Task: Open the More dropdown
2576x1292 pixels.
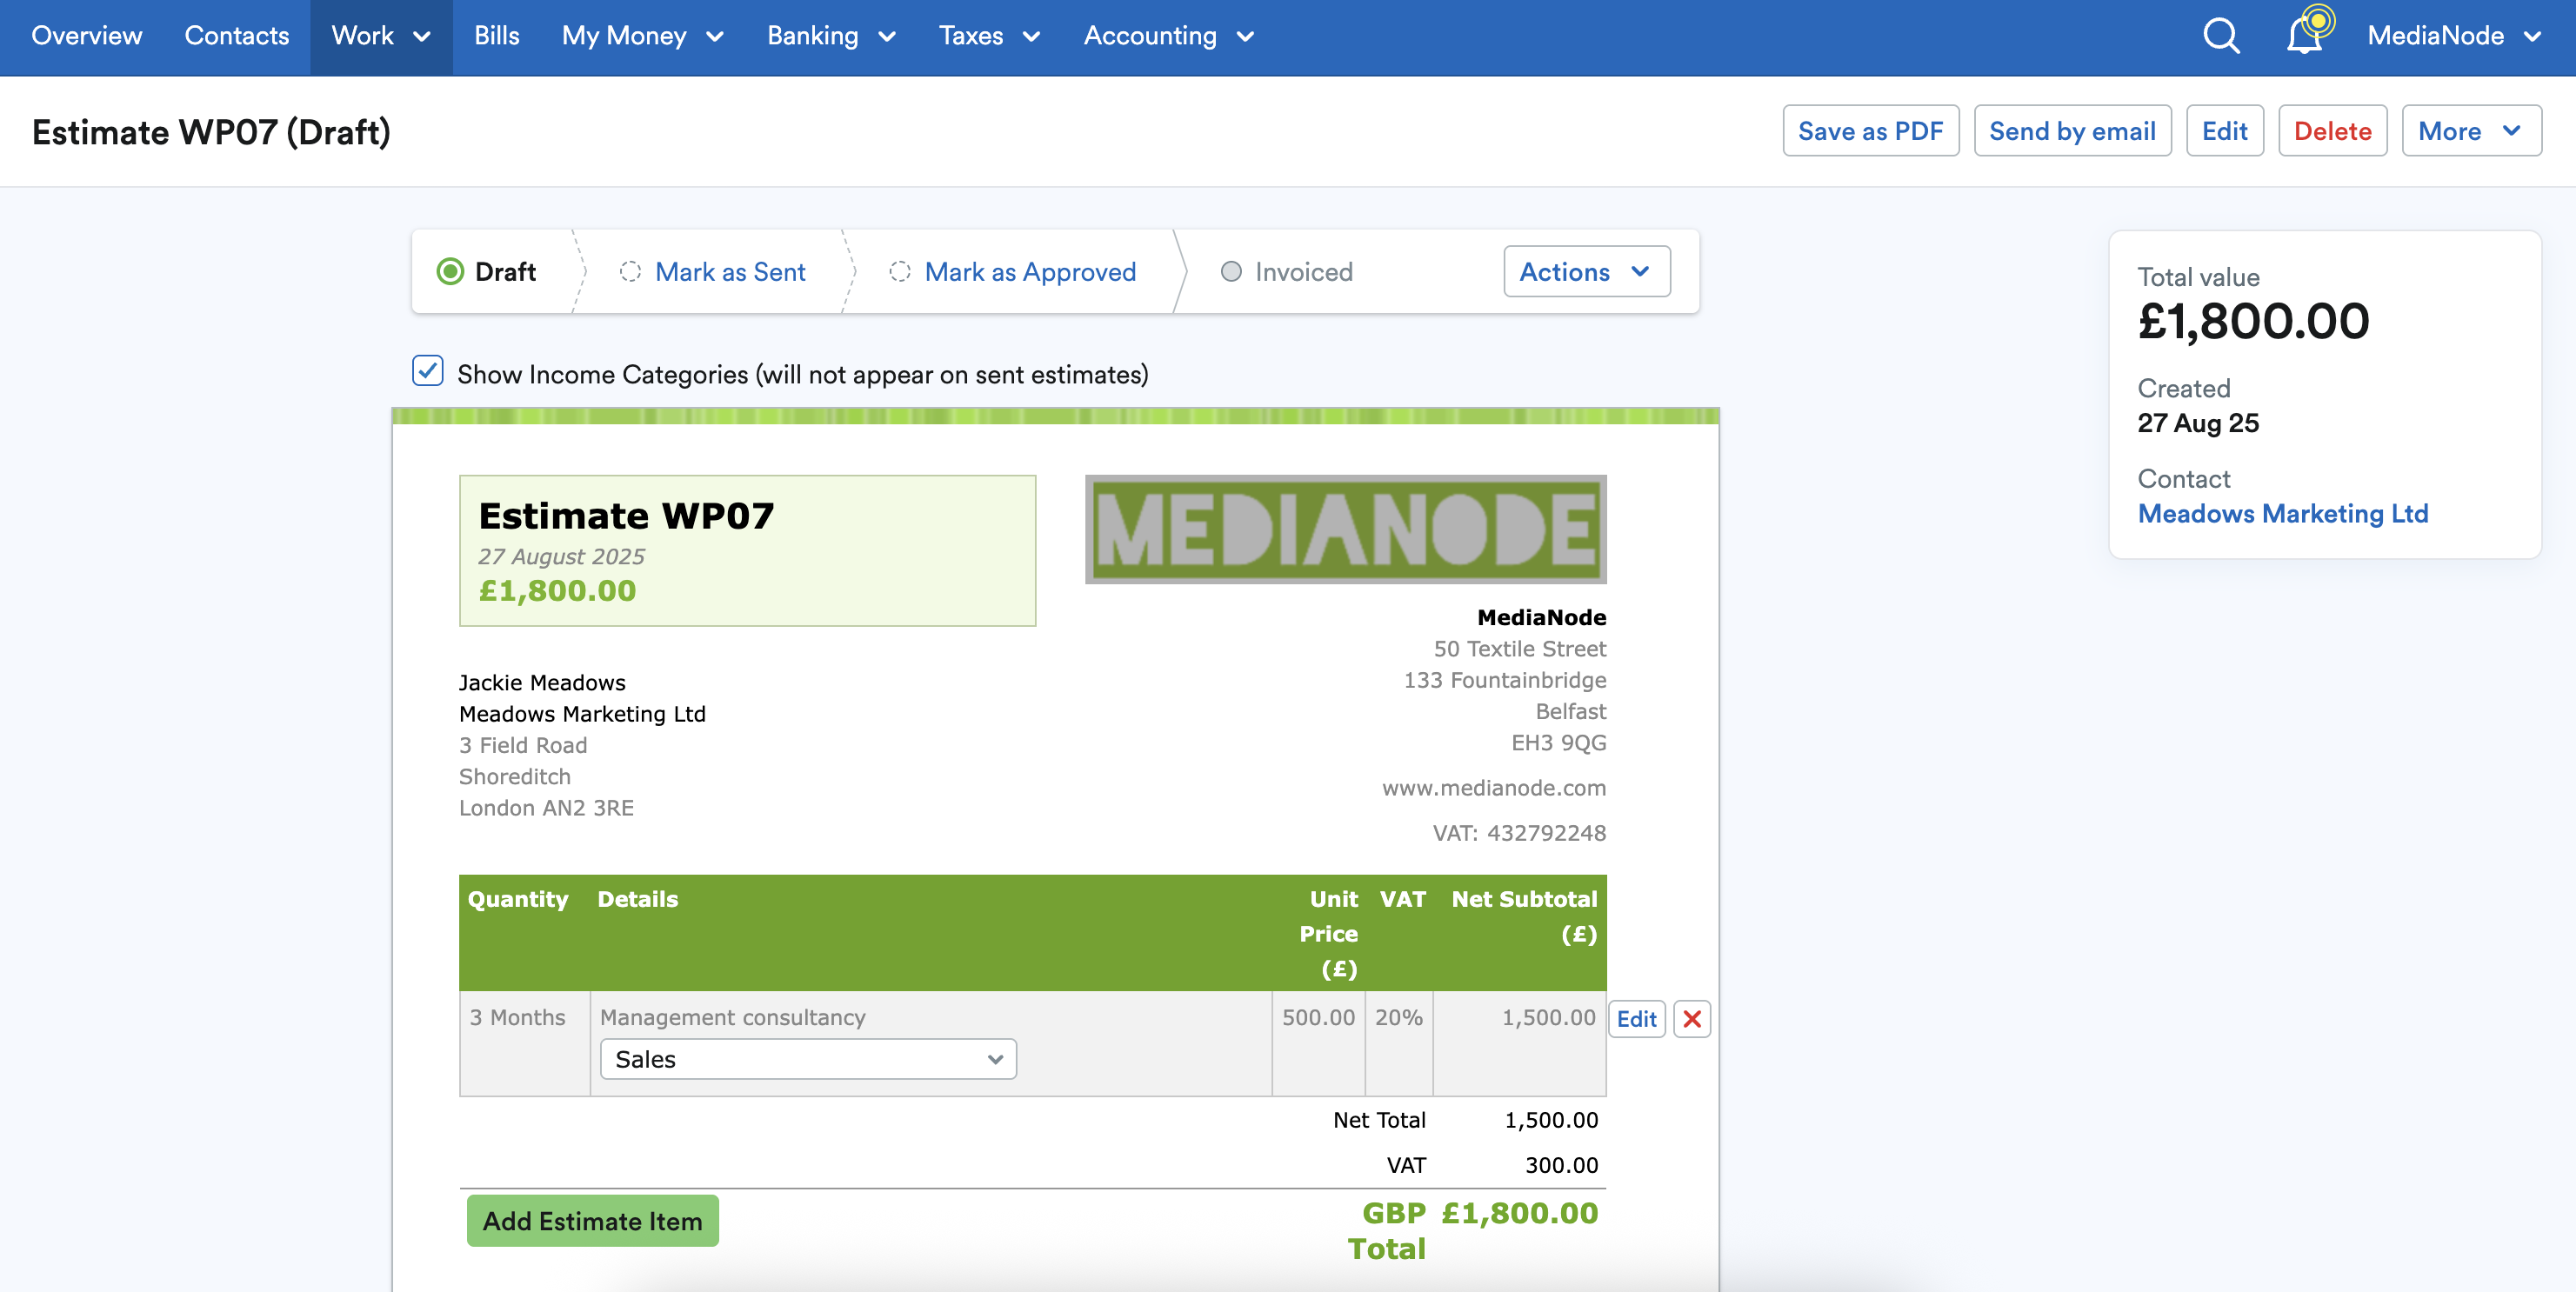Action: [x=2471, y=131]
